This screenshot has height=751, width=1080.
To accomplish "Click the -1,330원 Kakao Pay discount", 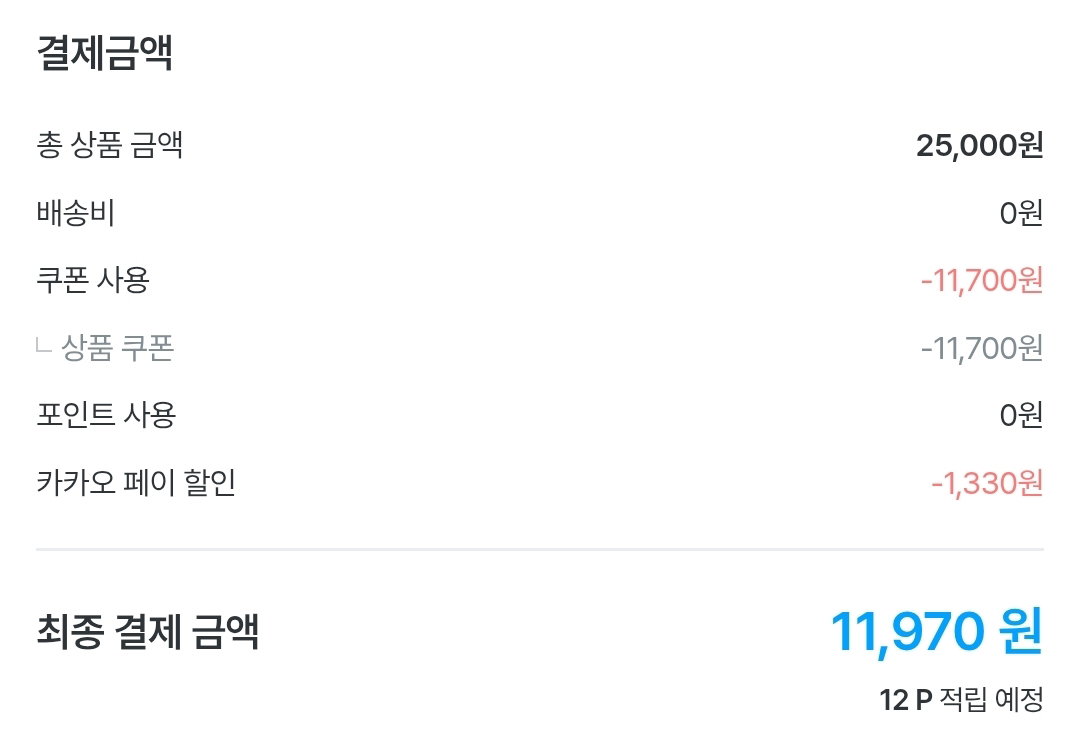I will 987,483.
